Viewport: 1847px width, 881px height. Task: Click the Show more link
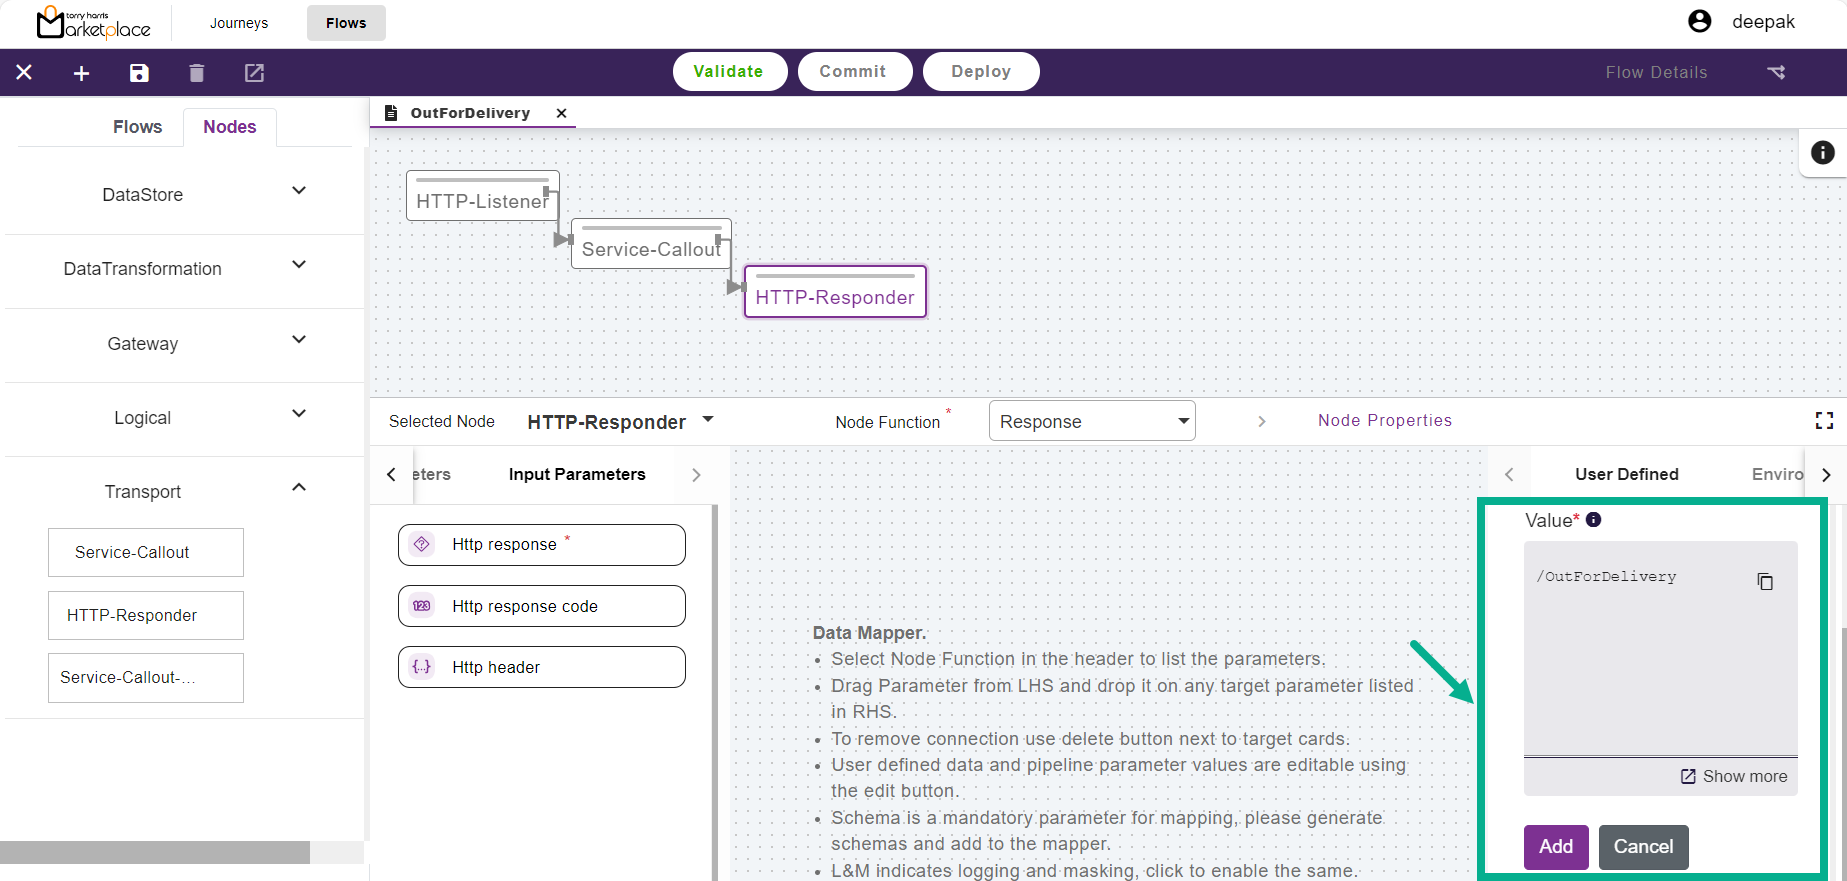click(x=1734, y=777)
